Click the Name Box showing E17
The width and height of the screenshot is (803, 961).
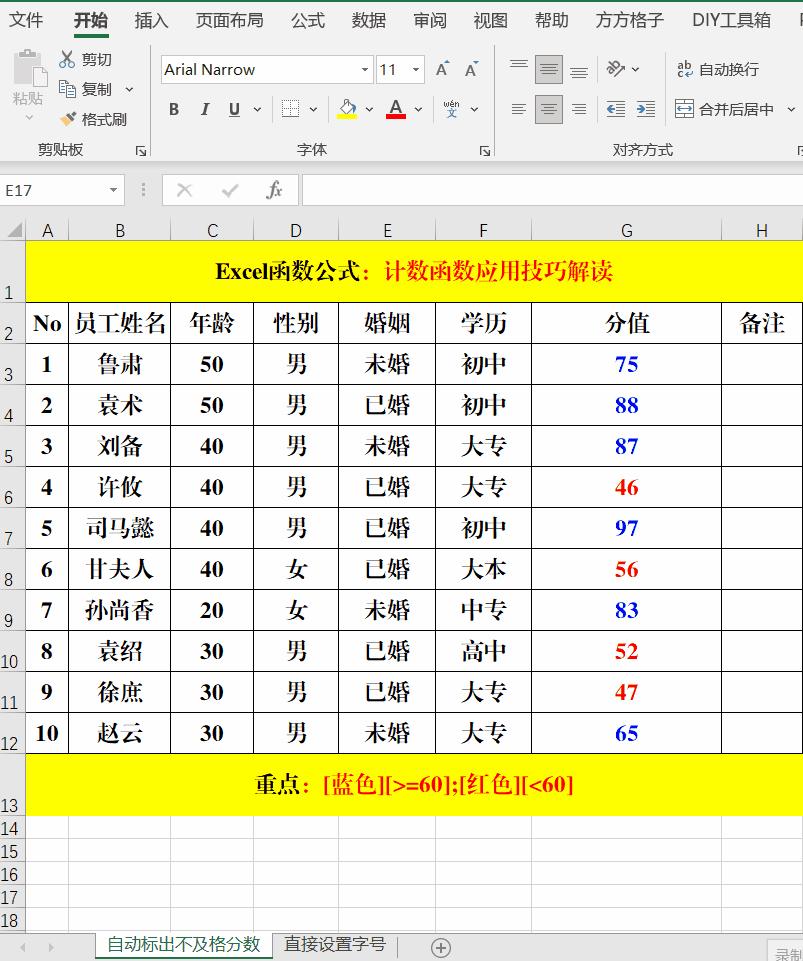tap(55, 189)
